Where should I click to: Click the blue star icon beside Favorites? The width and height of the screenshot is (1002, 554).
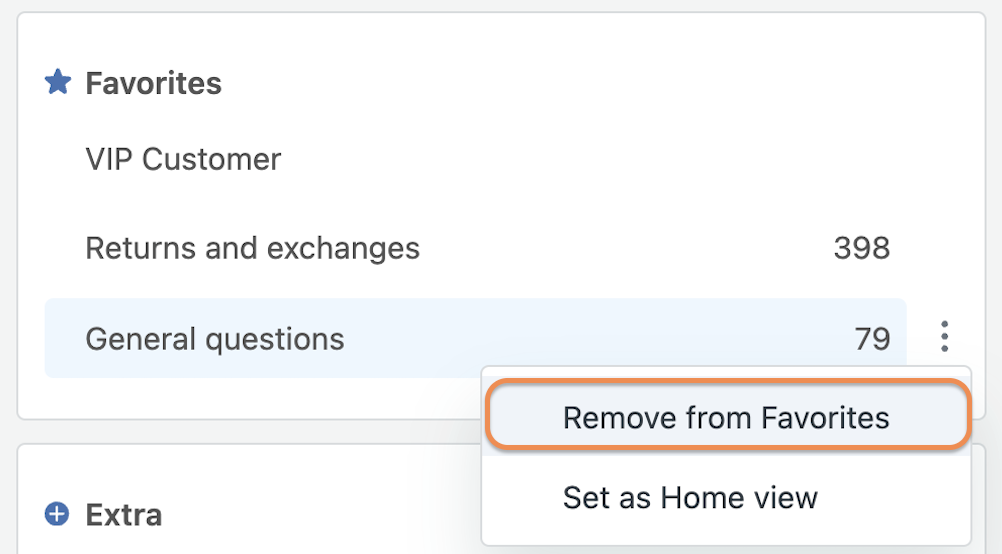pos(58,82)
